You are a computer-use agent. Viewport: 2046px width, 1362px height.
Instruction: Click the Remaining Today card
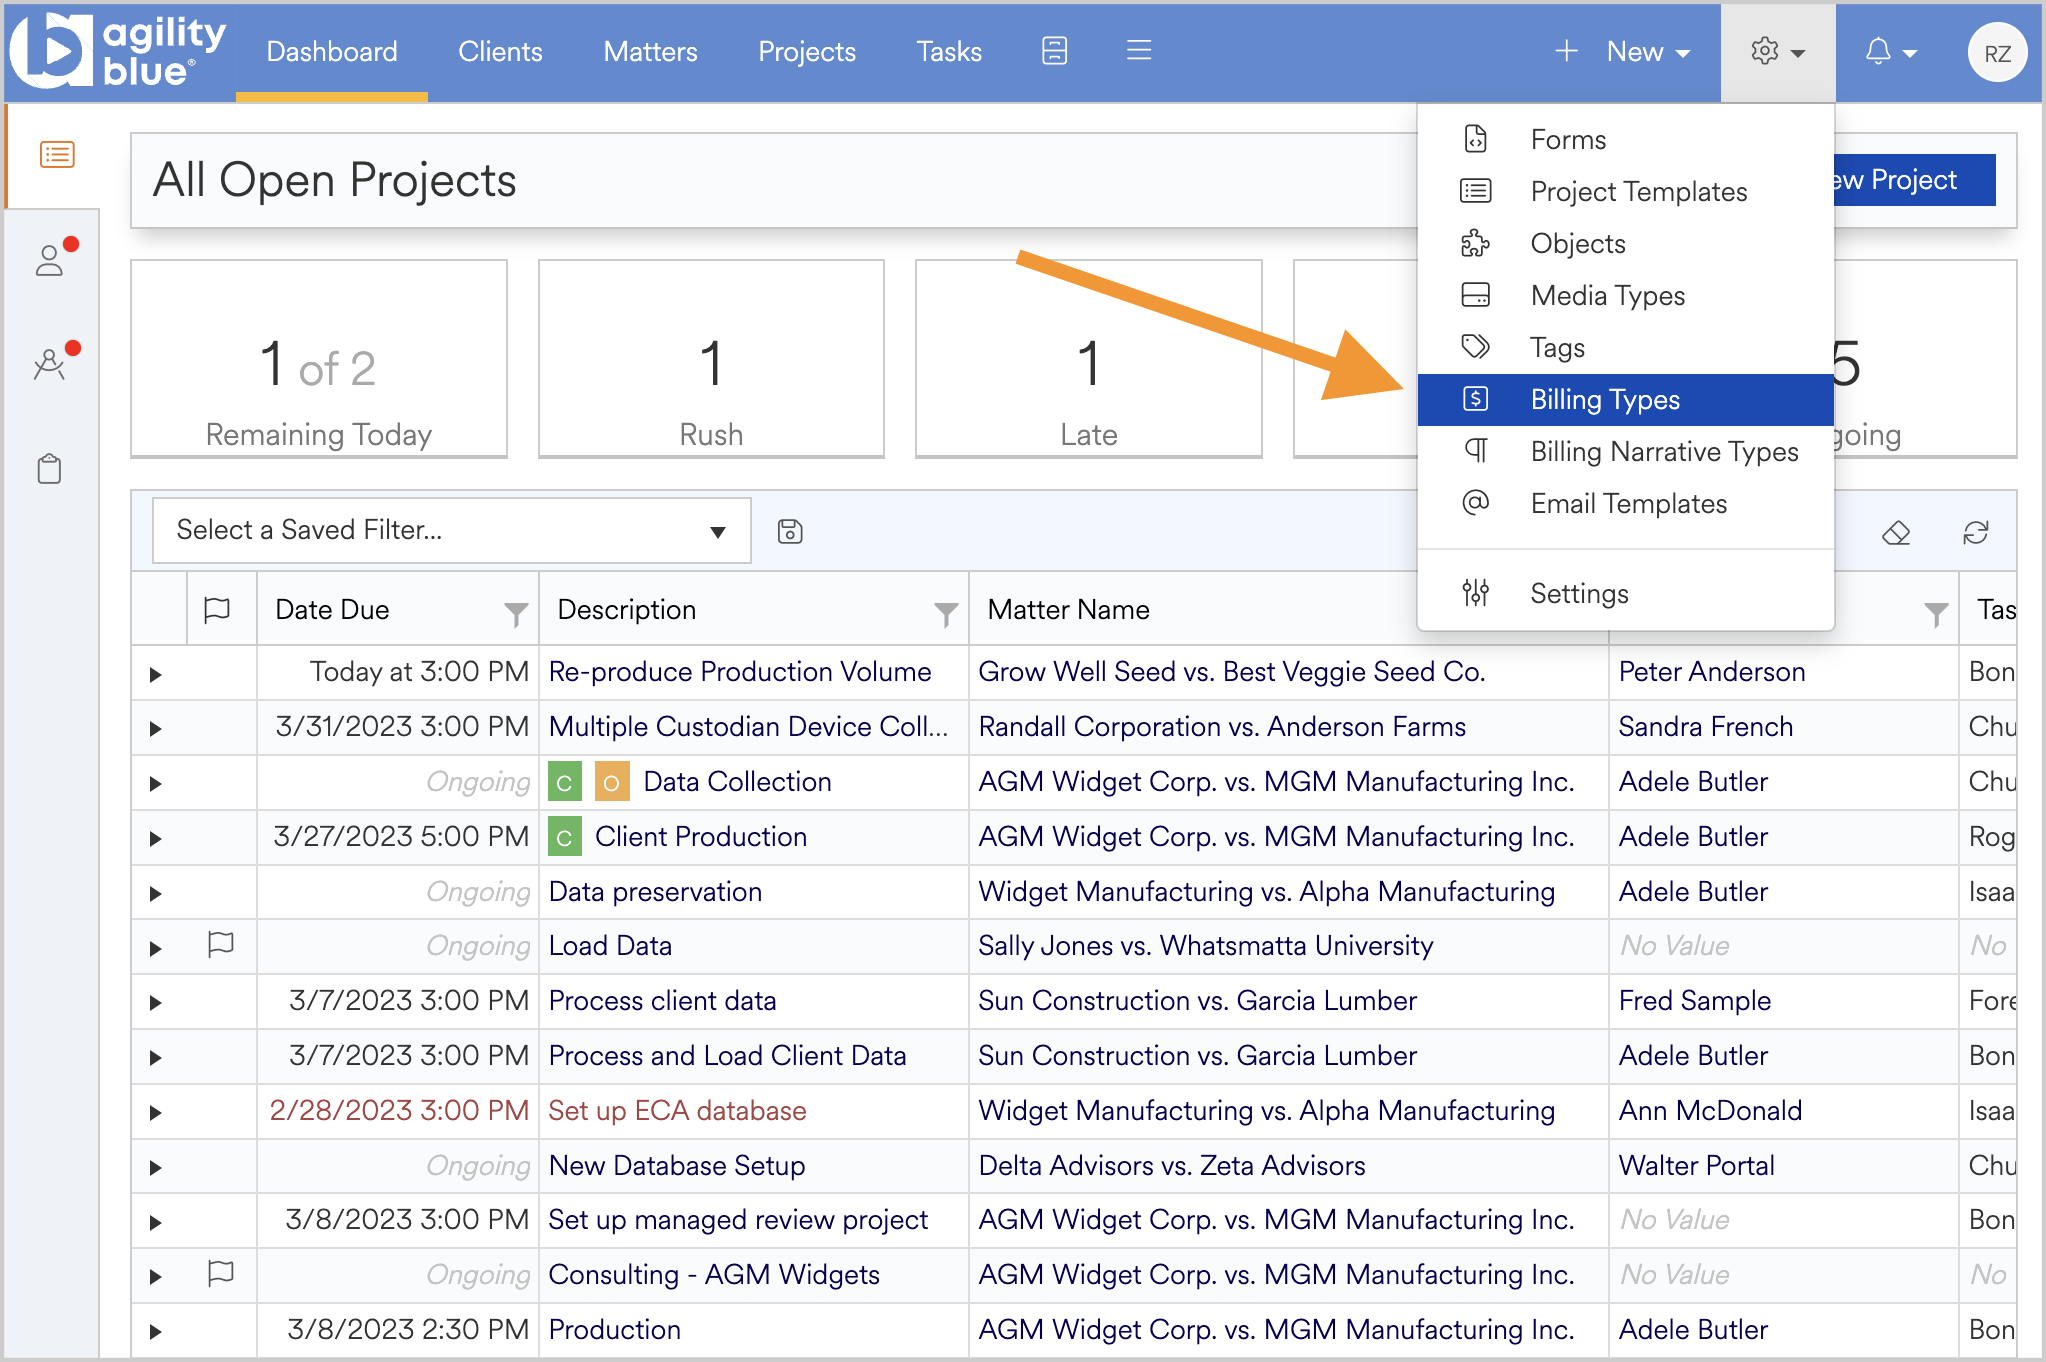pos(319,358)
